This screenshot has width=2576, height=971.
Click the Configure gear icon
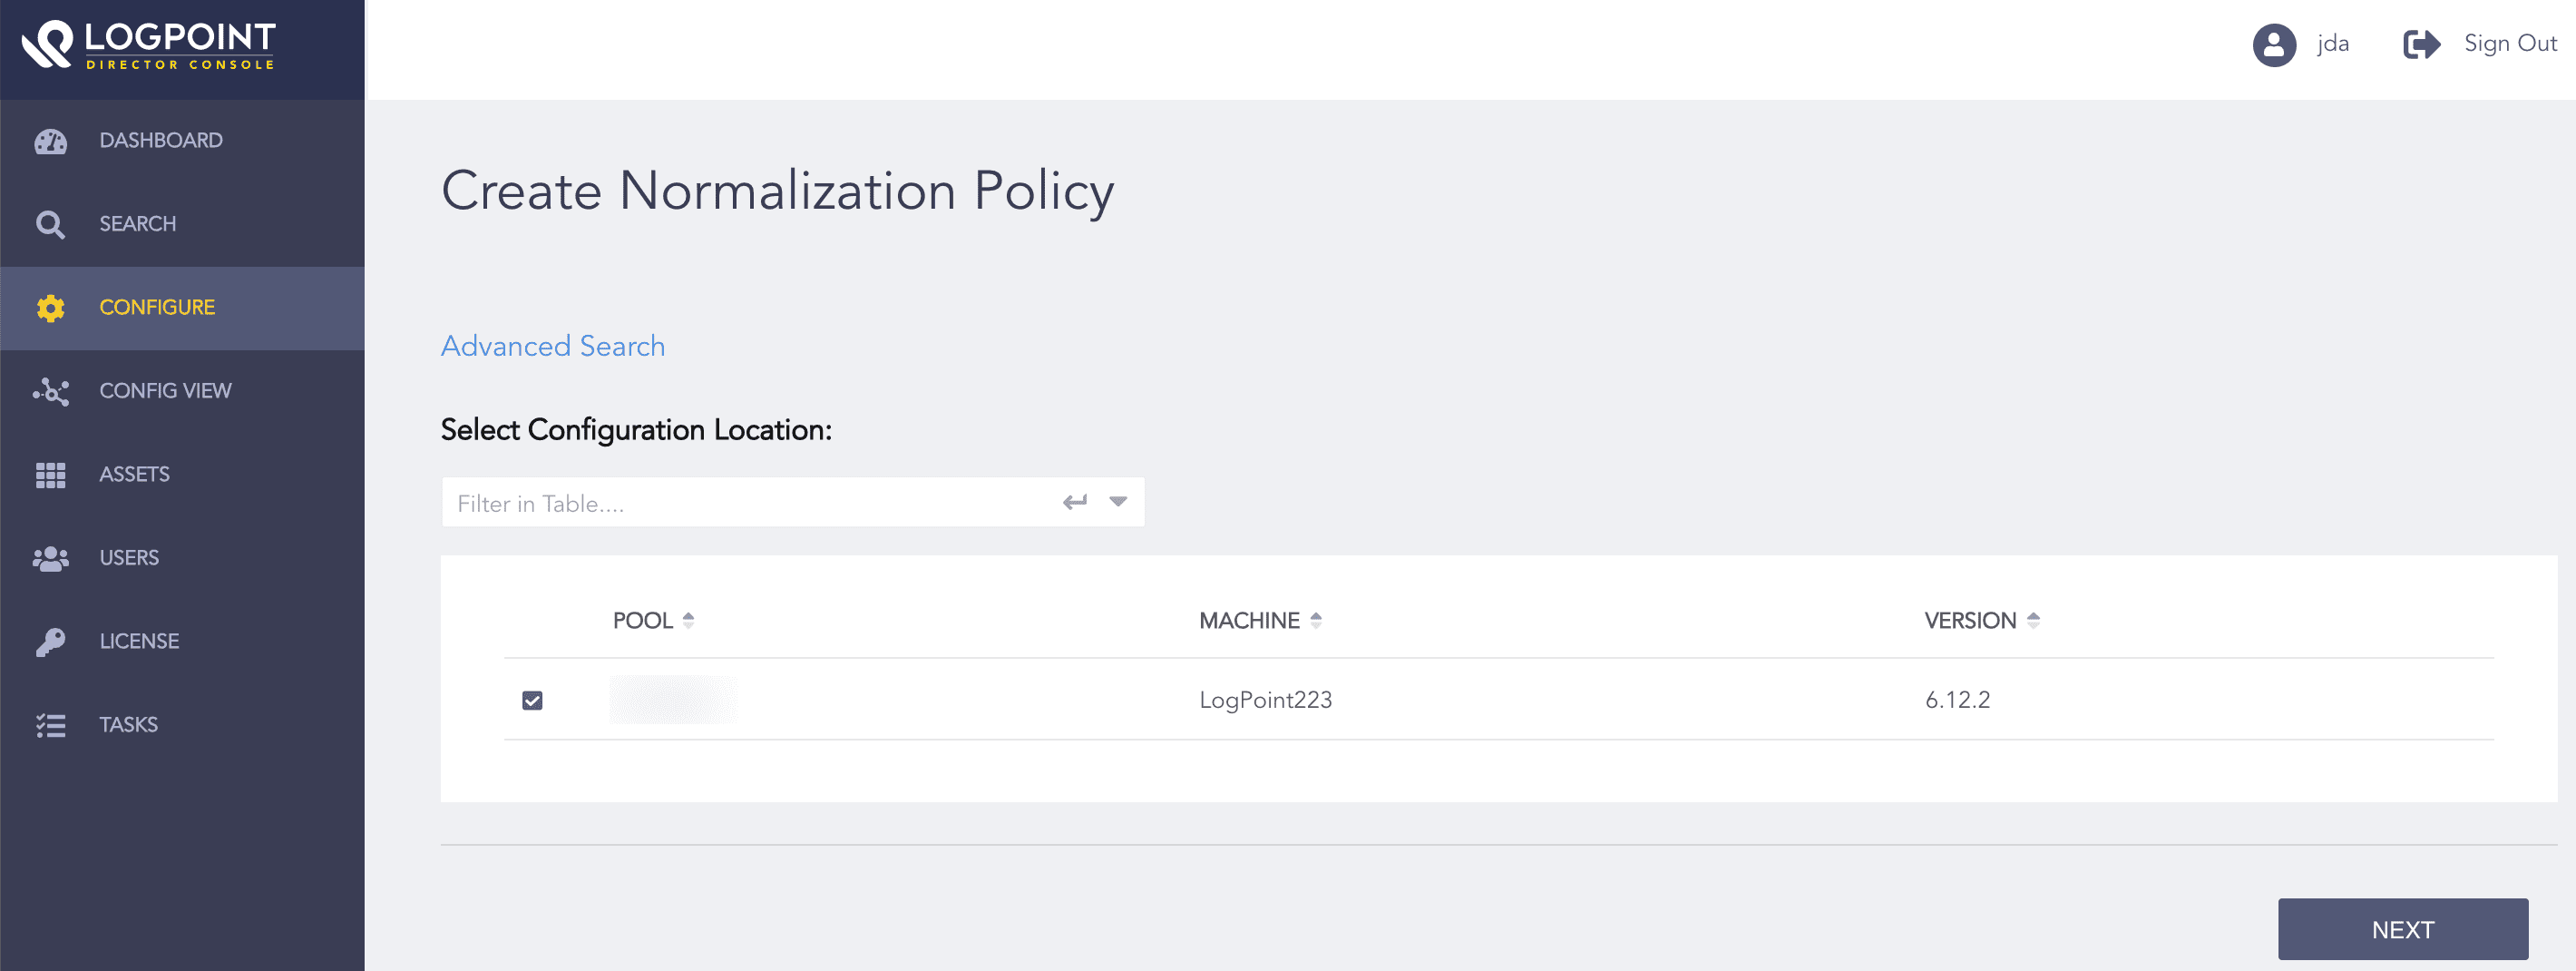tap(50, 308)
